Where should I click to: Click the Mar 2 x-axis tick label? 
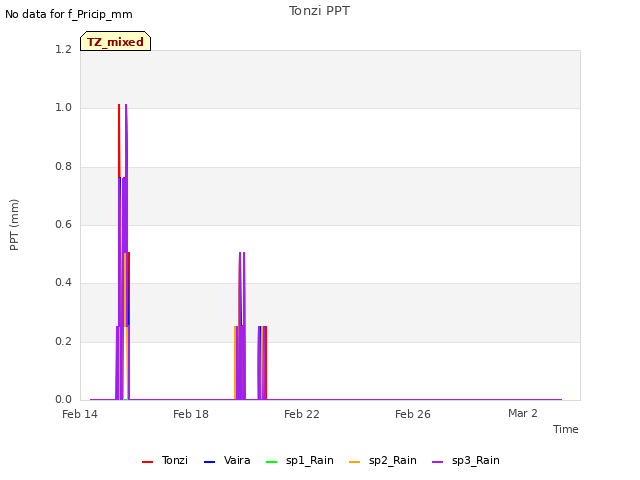(x=523, y=413)
